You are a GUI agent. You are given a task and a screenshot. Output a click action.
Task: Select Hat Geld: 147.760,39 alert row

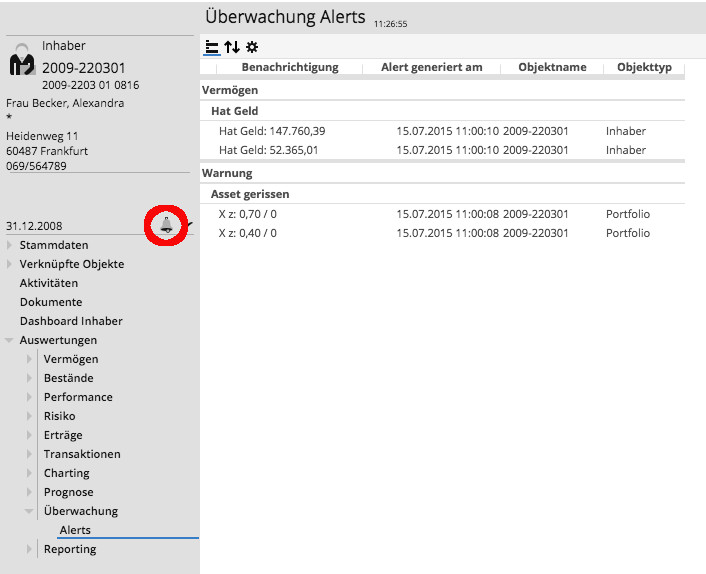(272, 131)
